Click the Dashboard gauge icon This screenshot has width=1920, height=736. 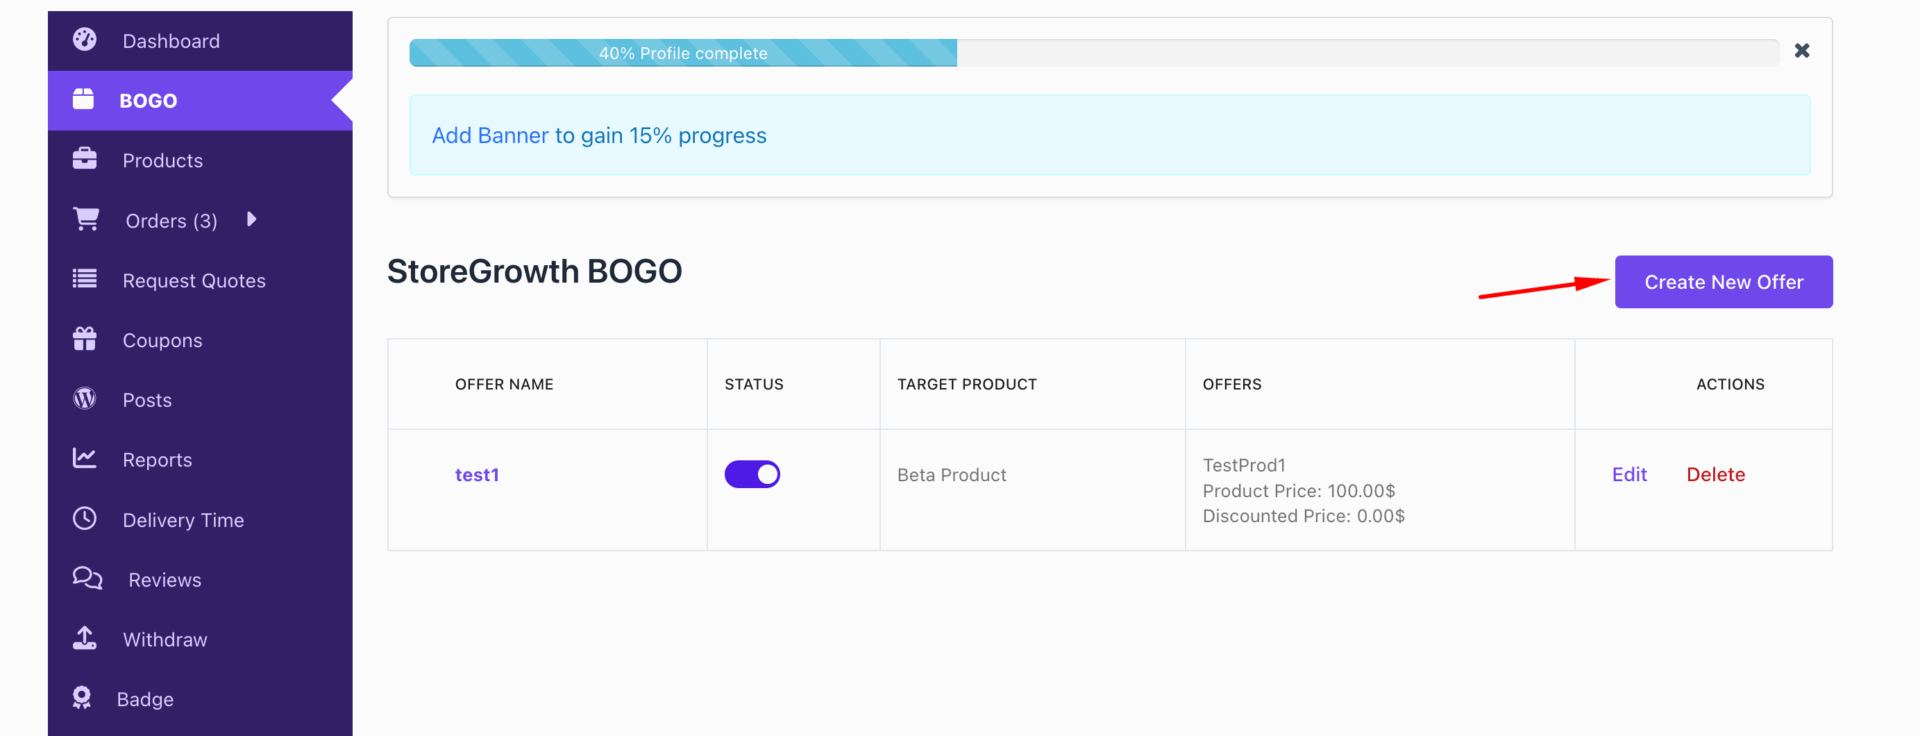(85, 40)
